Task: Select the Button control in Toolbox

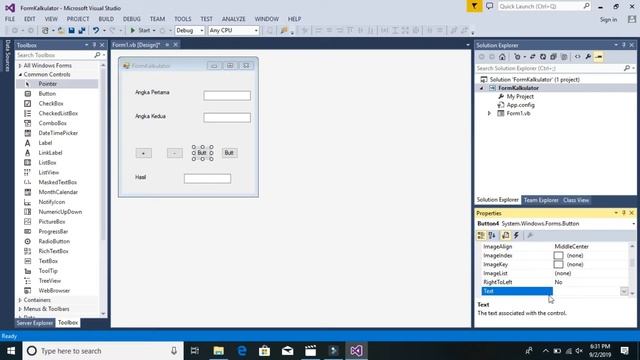Action: click(x=47, y=94)
